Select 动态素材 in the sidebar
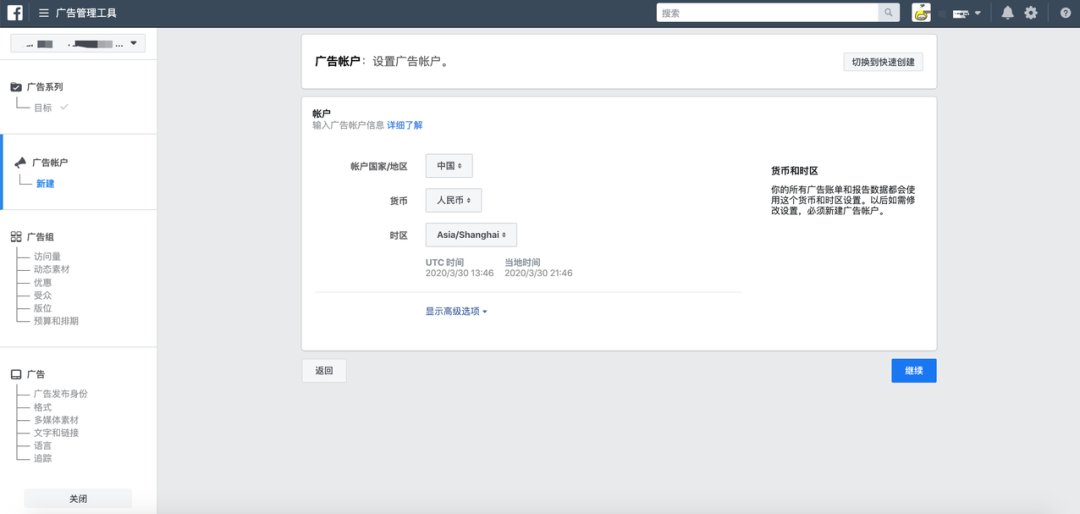The height and width of the screenshot is (514, 1080). tap(52, 269)
